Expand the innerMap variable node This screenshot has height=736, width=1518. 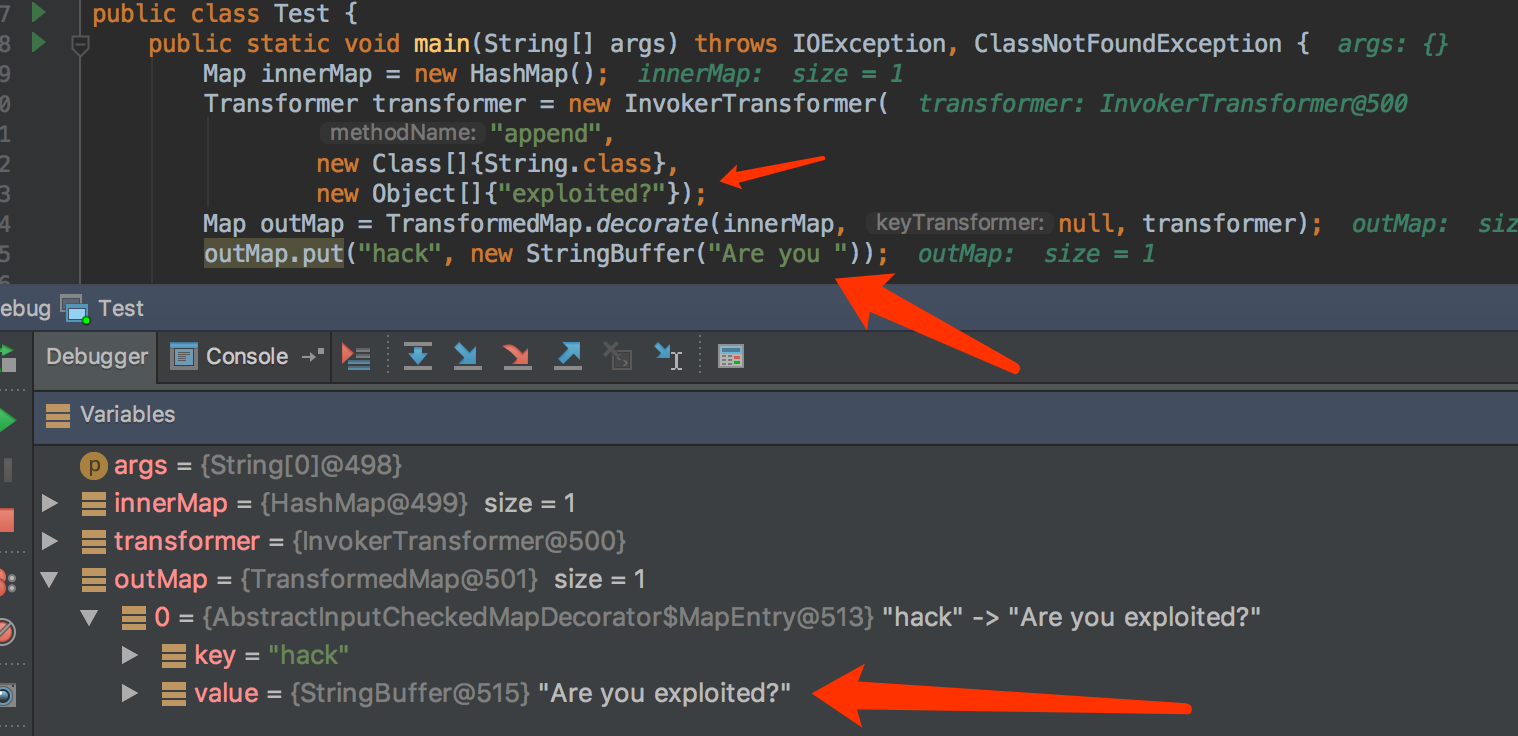49,503
